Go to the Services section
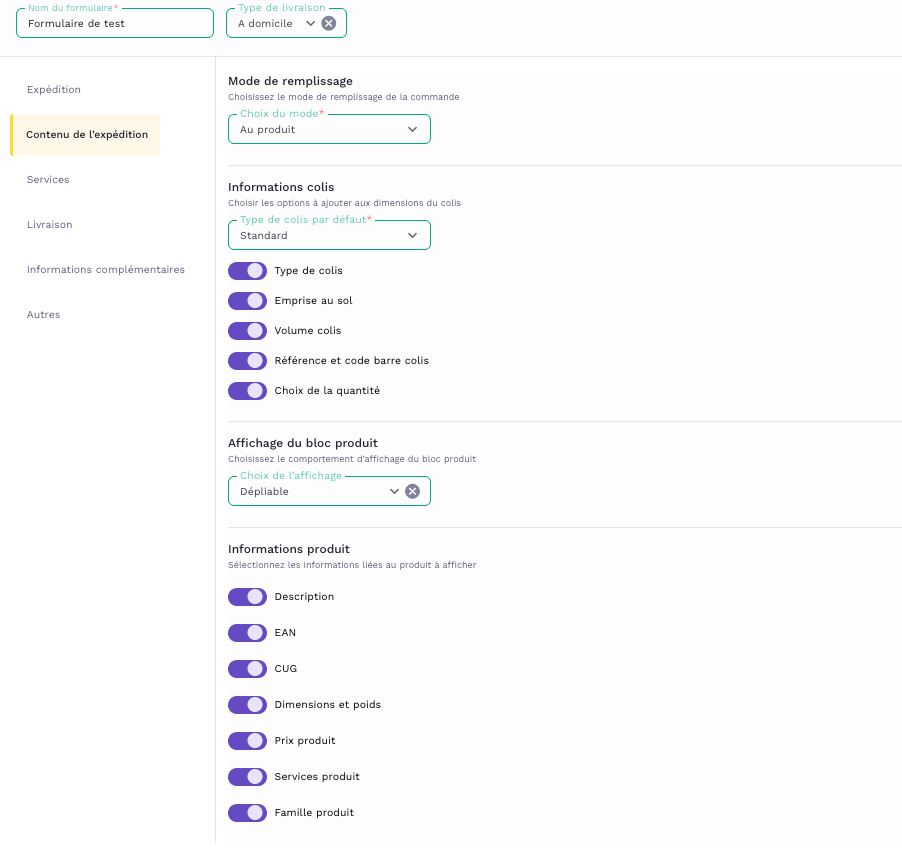902x849 pixels. pyautogui.click(x=48, y=180)
